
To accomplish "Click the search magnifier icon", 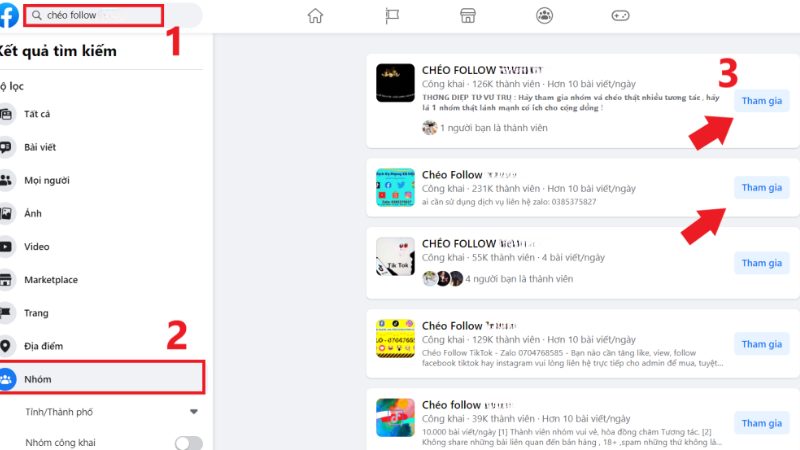I will (x=37, y=15).
